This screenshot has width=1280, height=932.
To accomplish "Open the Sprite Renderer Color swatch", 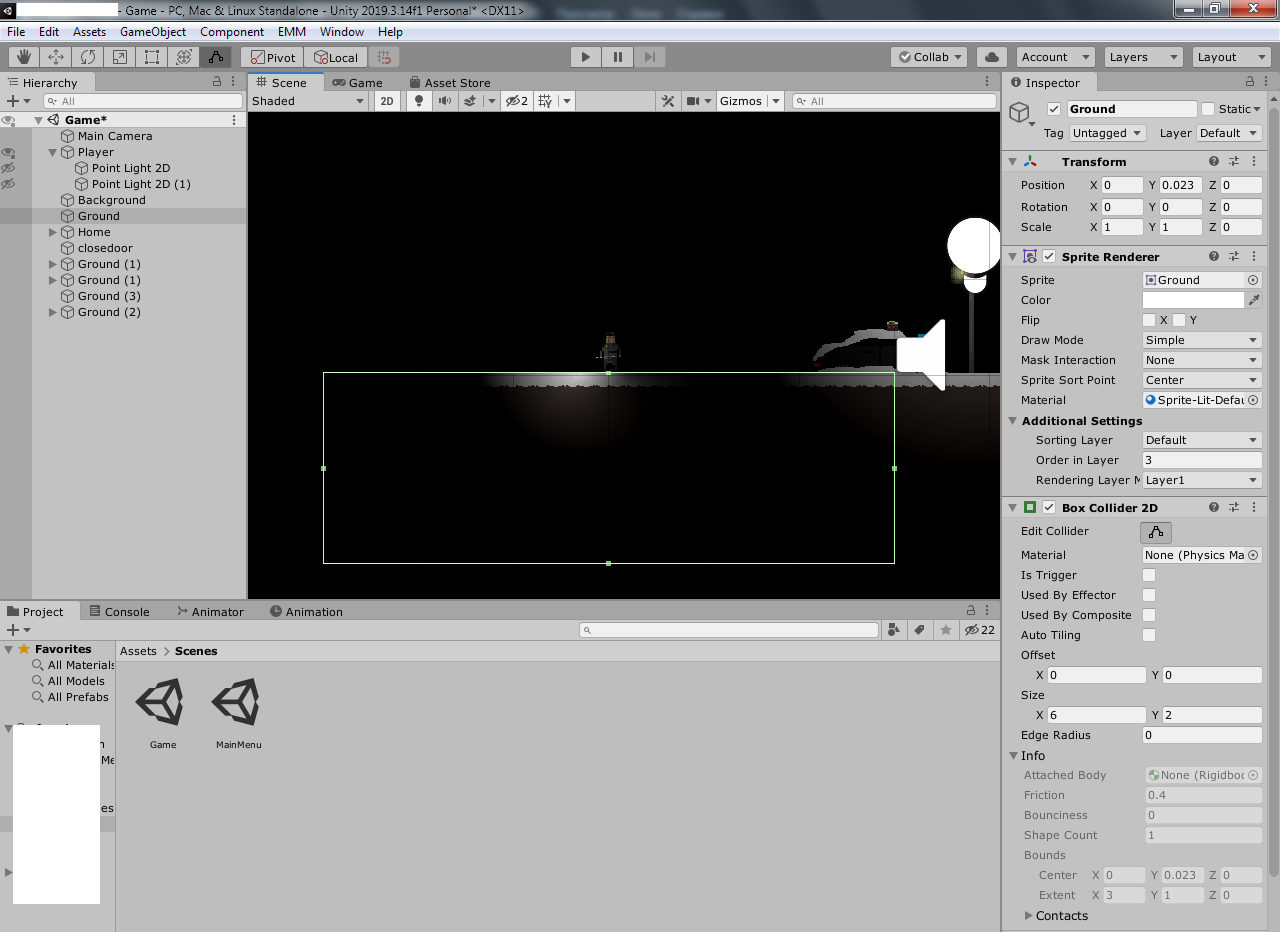I will 1193,300.
